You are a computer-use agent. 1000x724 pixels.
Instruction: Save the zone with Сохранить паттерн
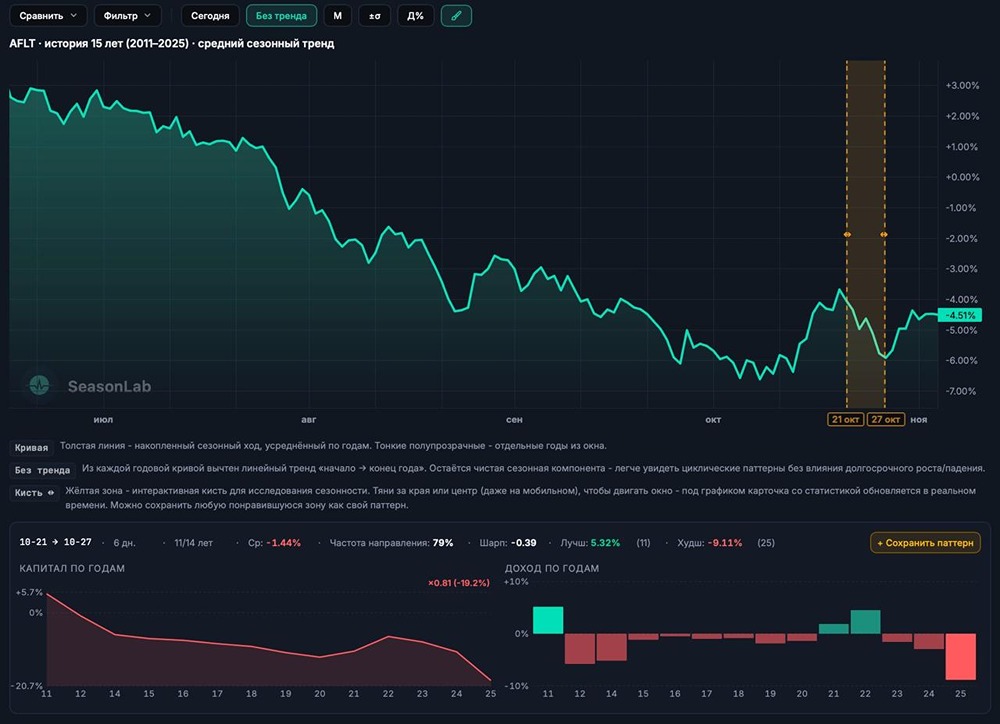click(x=925, y=543)
